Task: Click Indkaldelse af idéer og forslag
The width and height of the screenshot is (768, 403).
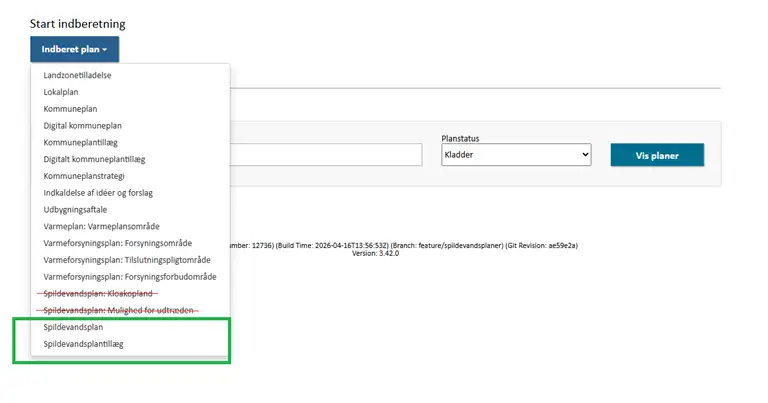Action: [97, 193]
